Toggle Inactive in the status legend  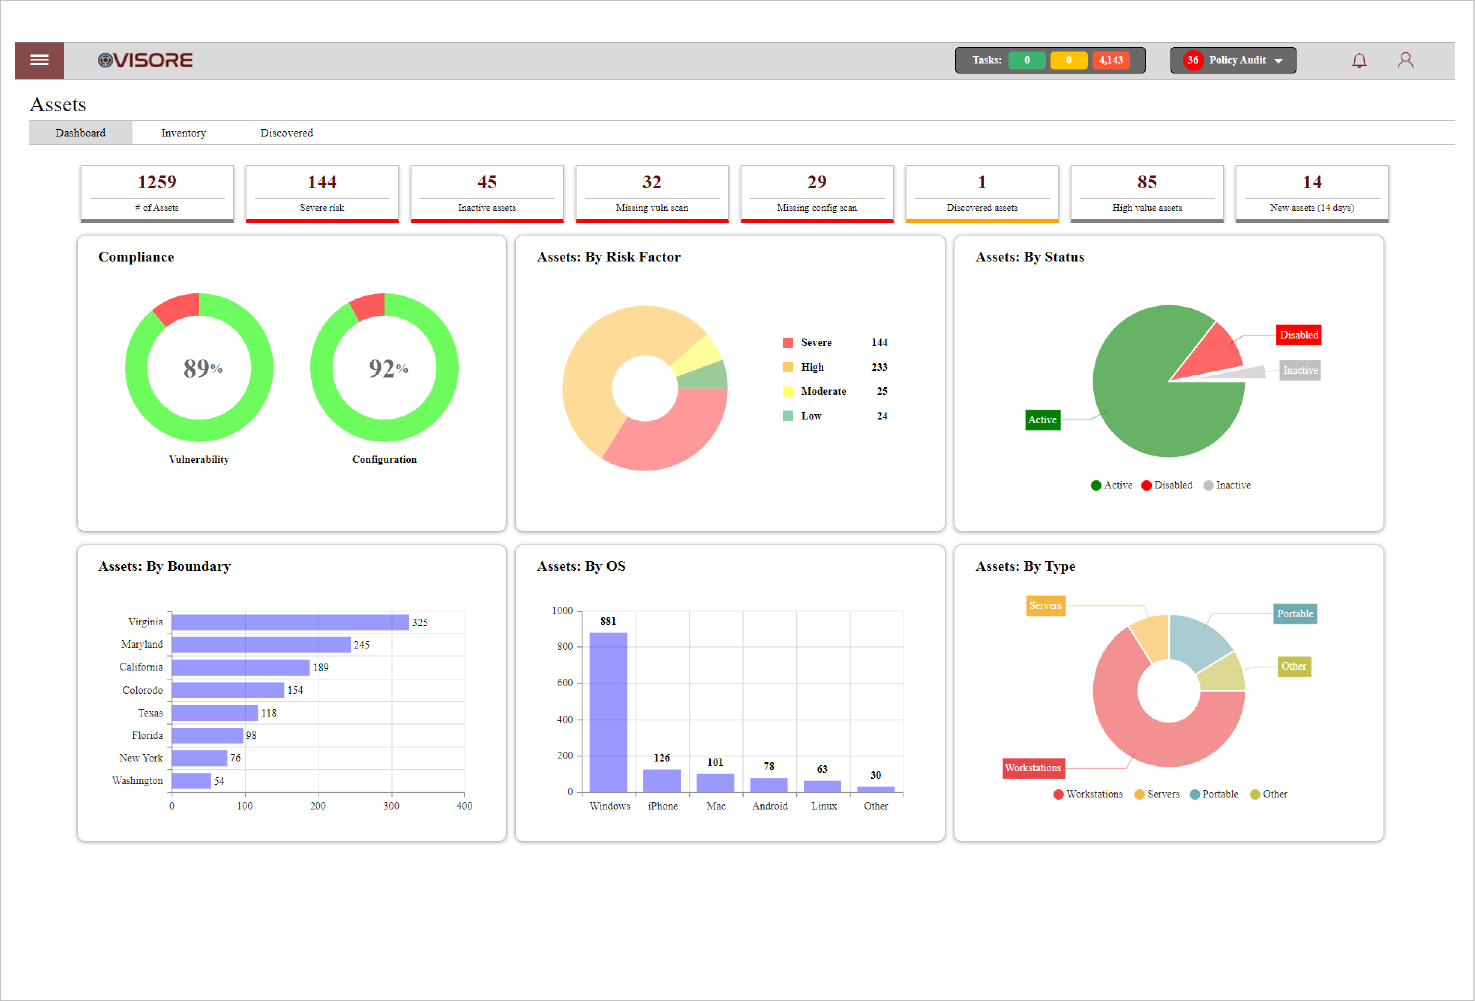[1227, 485]
